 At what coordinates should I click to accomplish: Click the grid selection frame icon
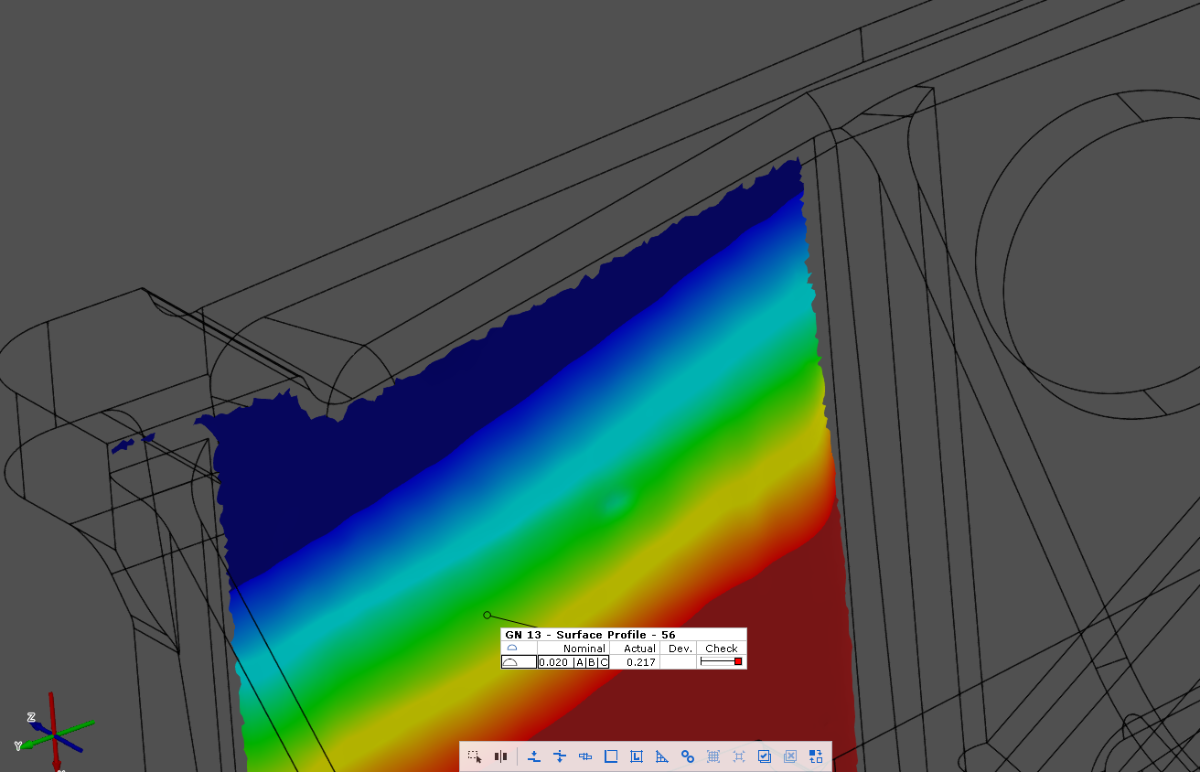(x=713, y=757)
